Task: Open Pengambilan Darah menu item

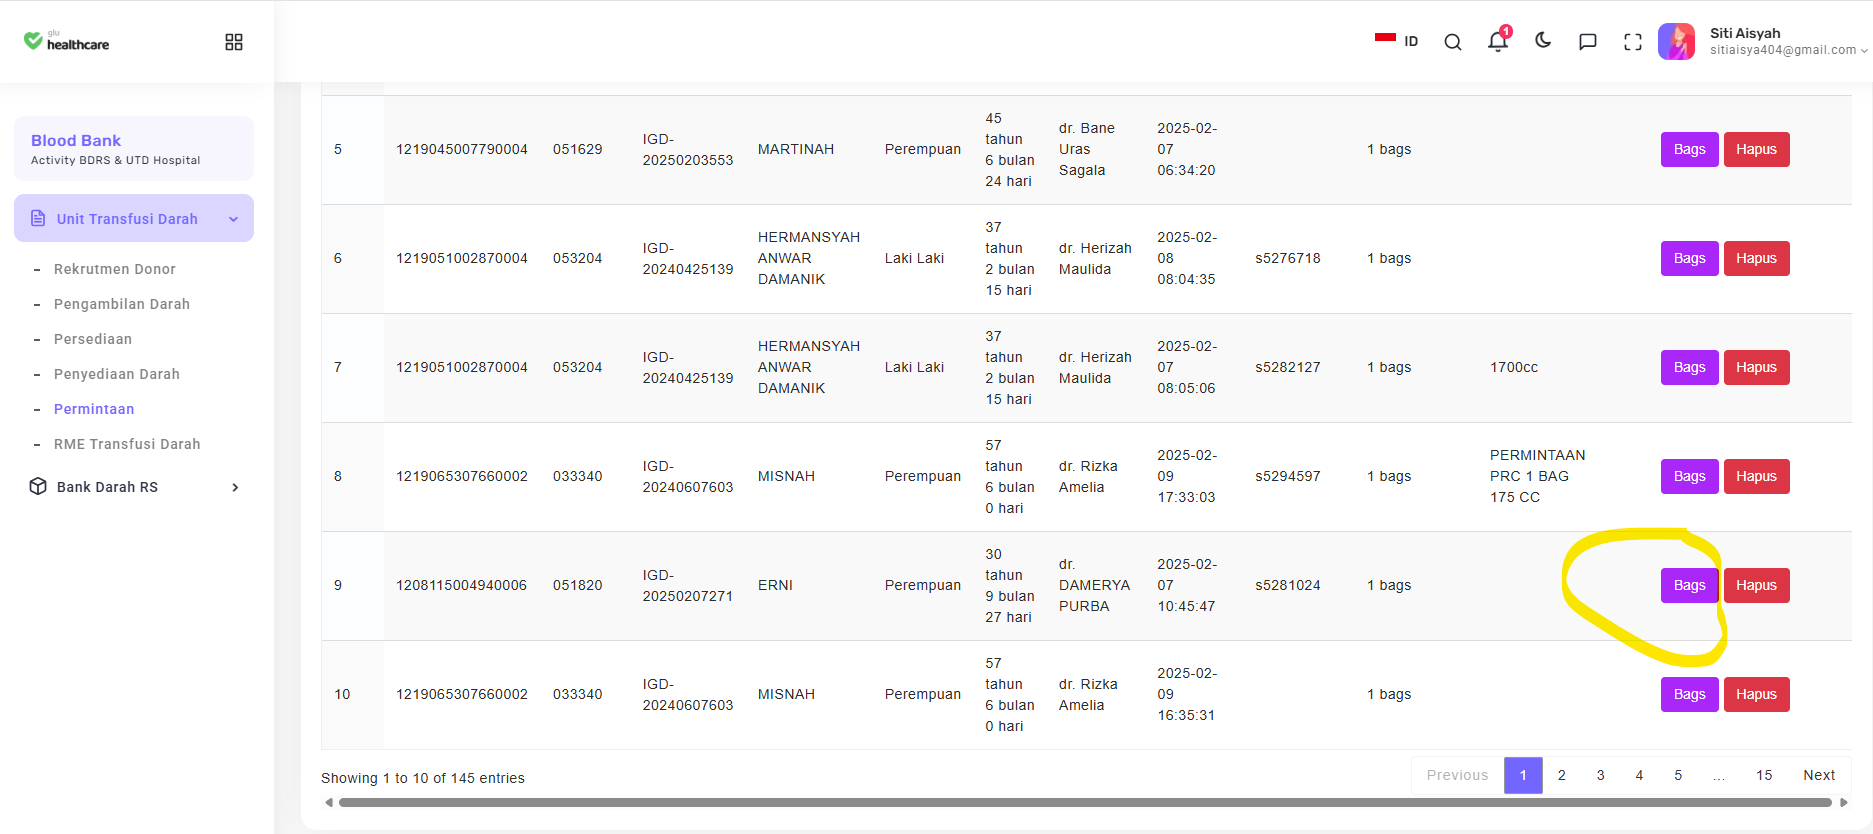Action: (122, 304)
